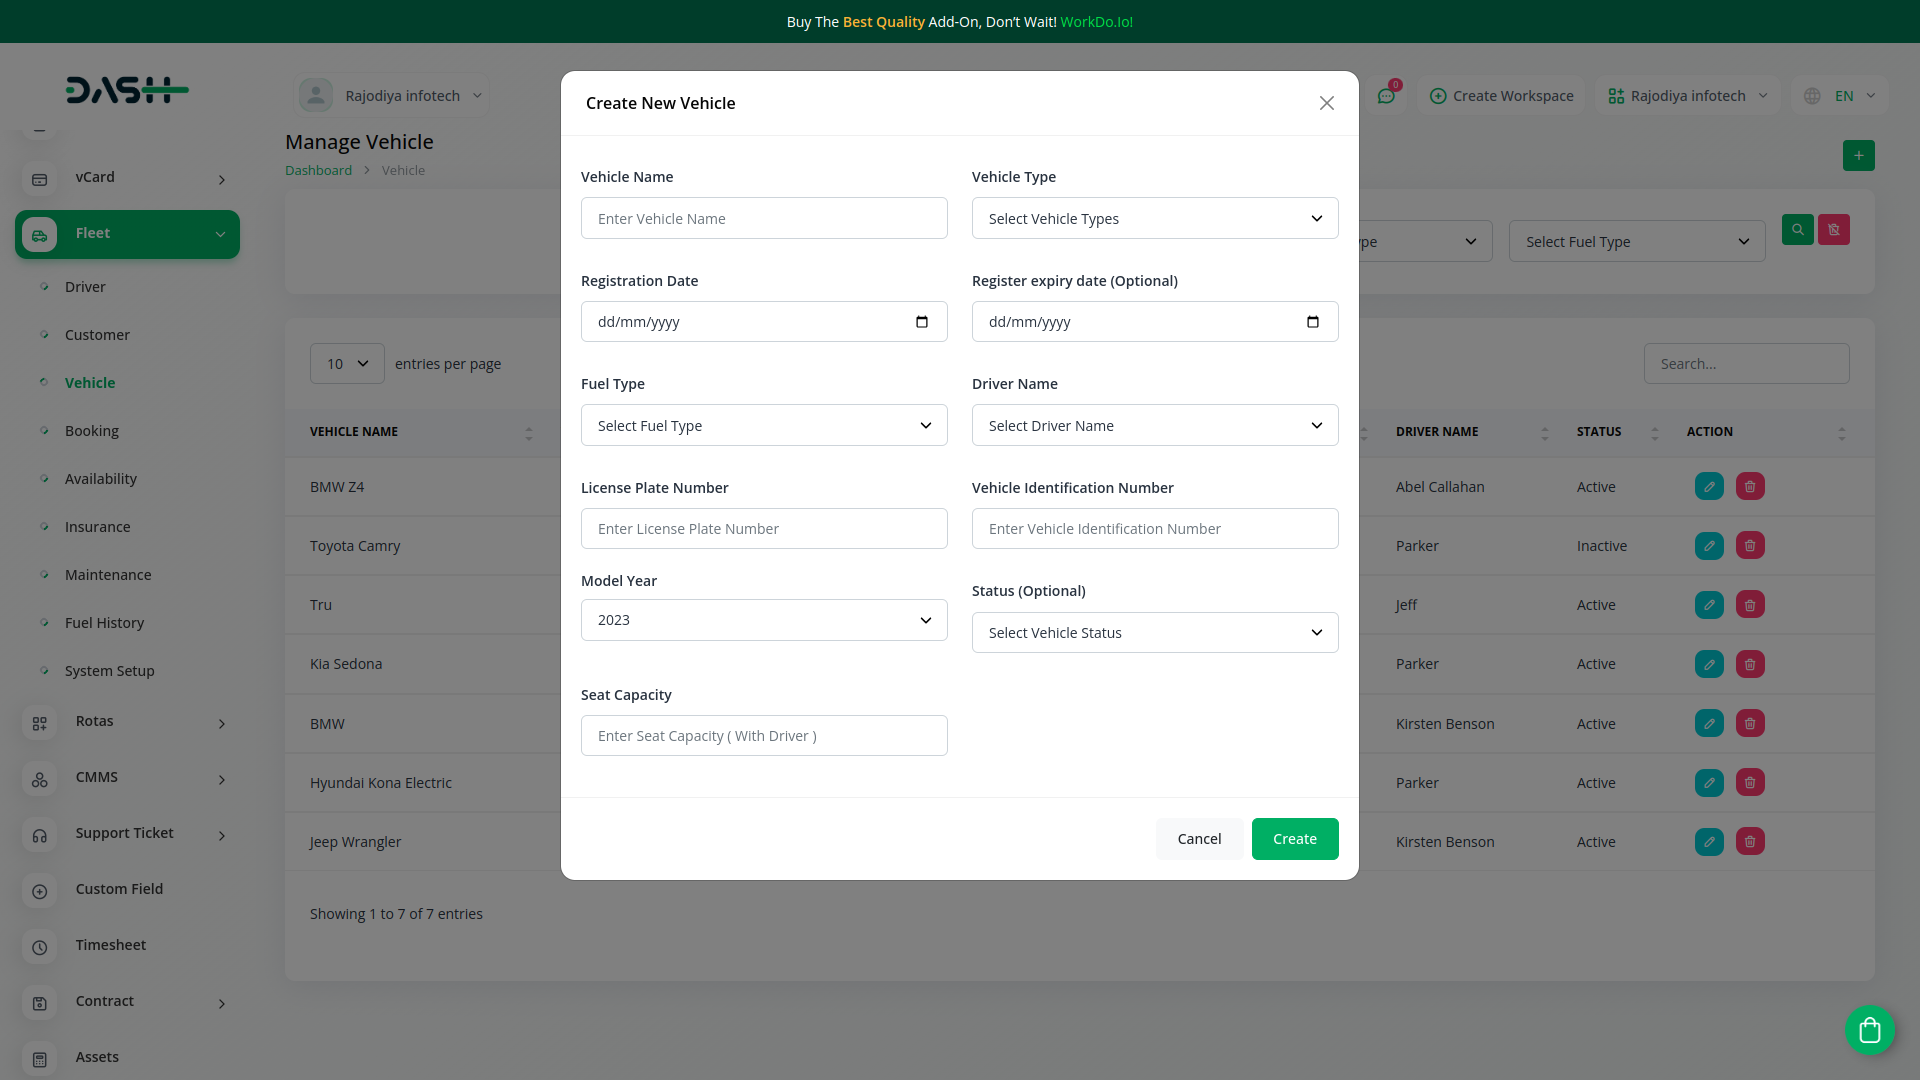Viewport: 1920px width, 1080px height.
Task: Click the green search filter icon
Action: point(1797,229)
